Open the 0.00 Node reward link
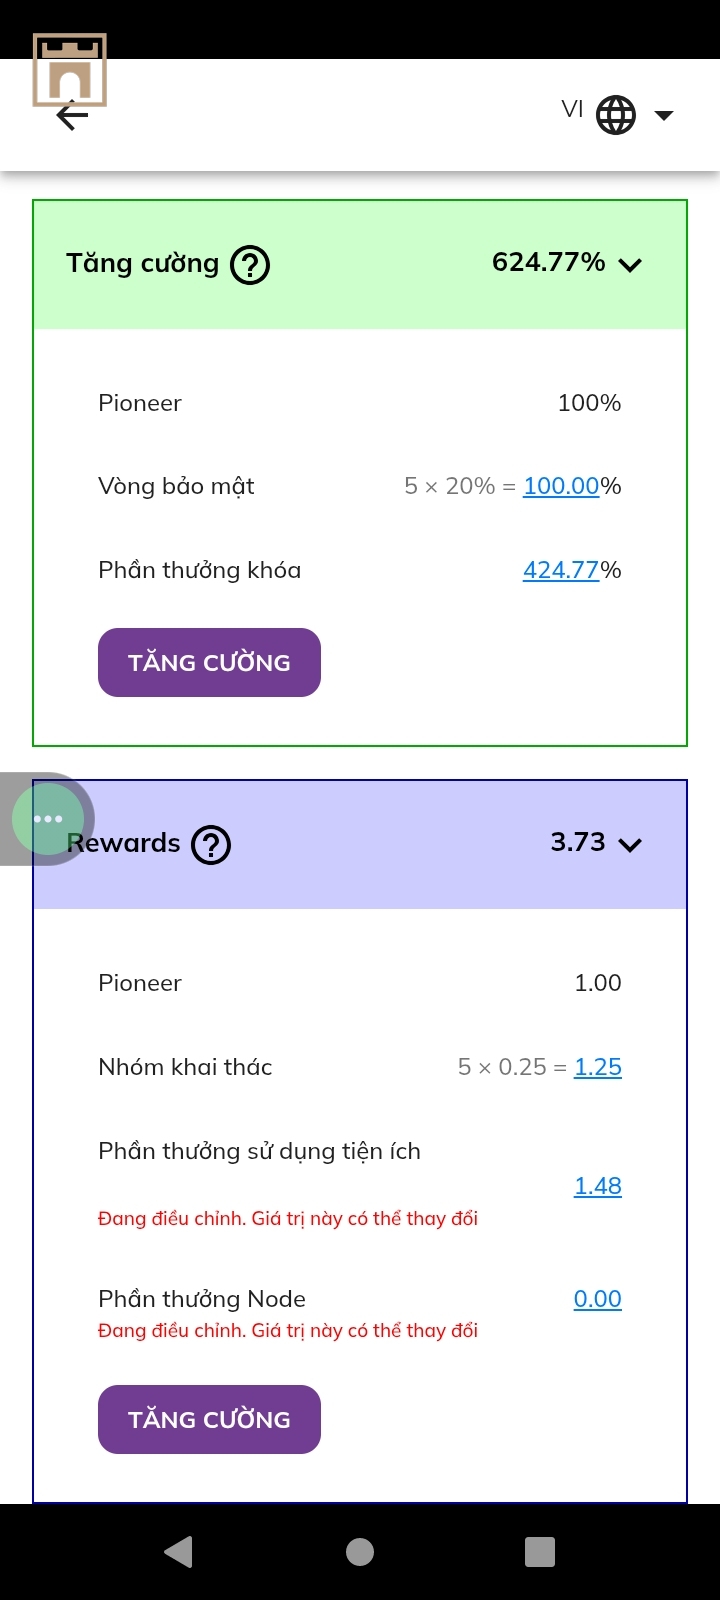The width and height of the screenshot is (720, 1600). point(598,1299)
